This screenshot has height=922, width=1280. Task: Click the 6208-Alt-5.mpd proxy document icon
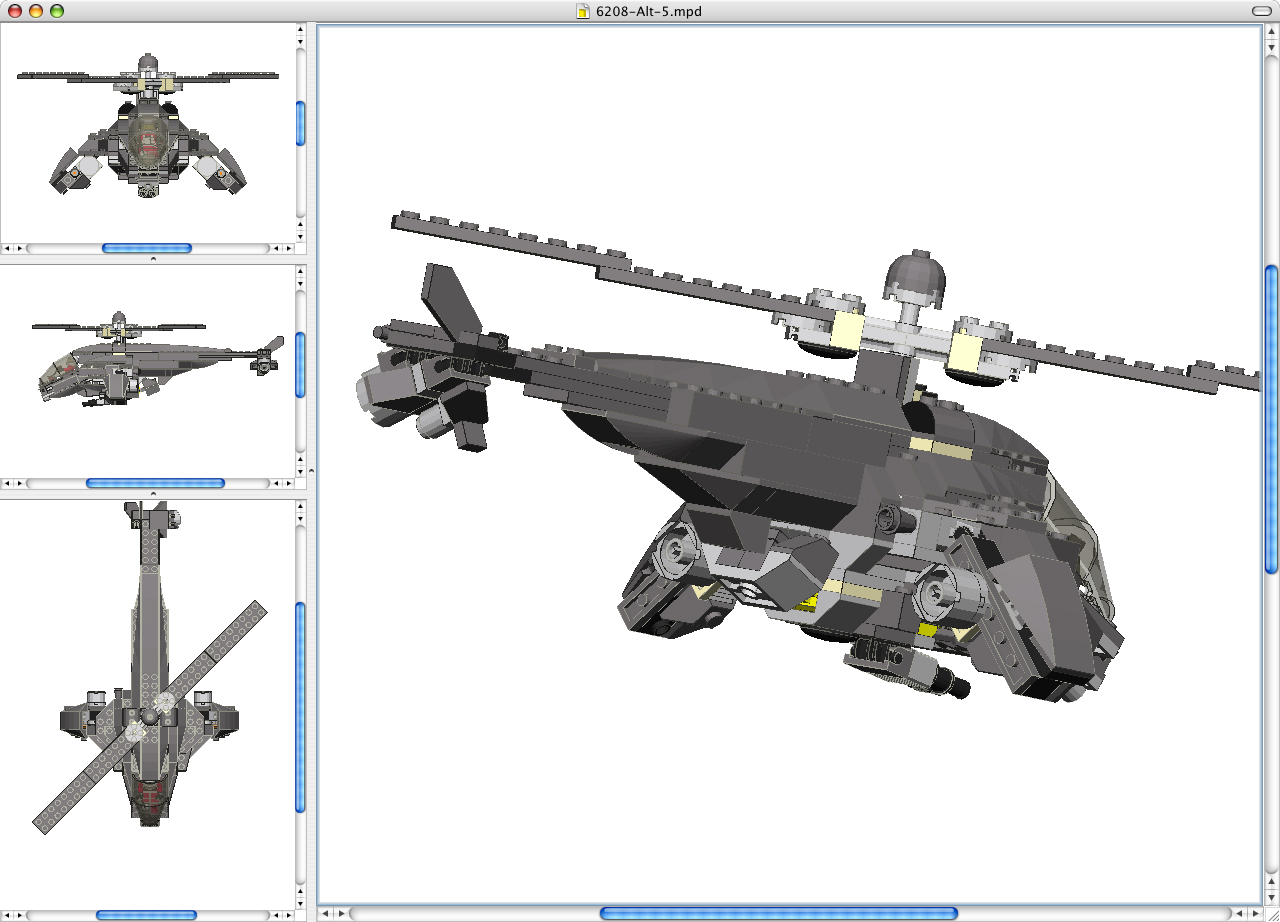582,12
